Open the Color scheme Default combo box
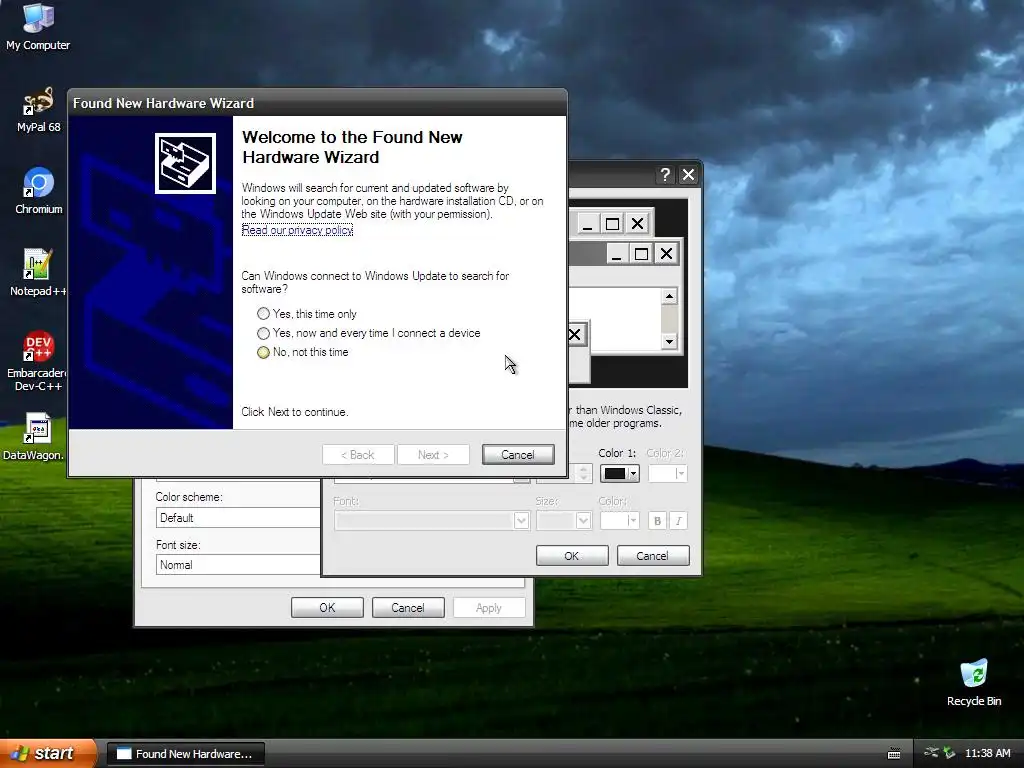Screen dimensions: 1024x768 coord(238,518)
